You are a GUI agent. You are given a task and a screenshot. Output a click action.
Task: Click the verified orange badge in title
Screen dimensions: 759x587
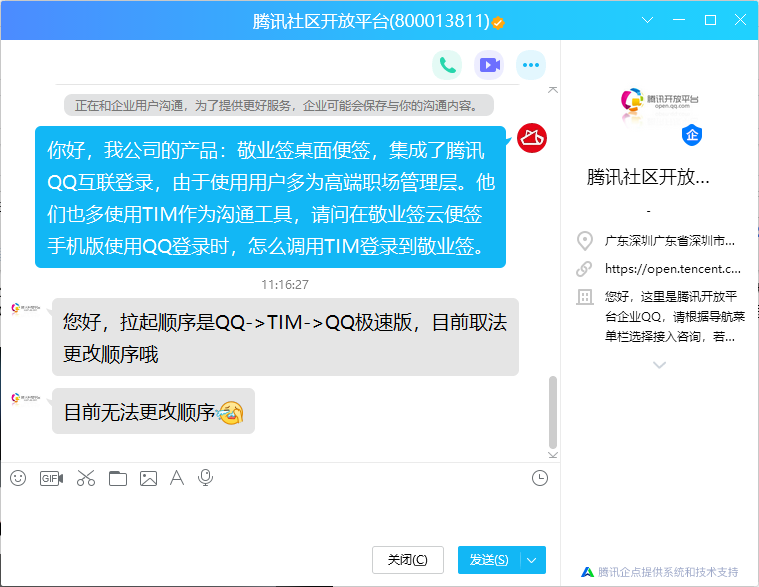tap(498, 22)
